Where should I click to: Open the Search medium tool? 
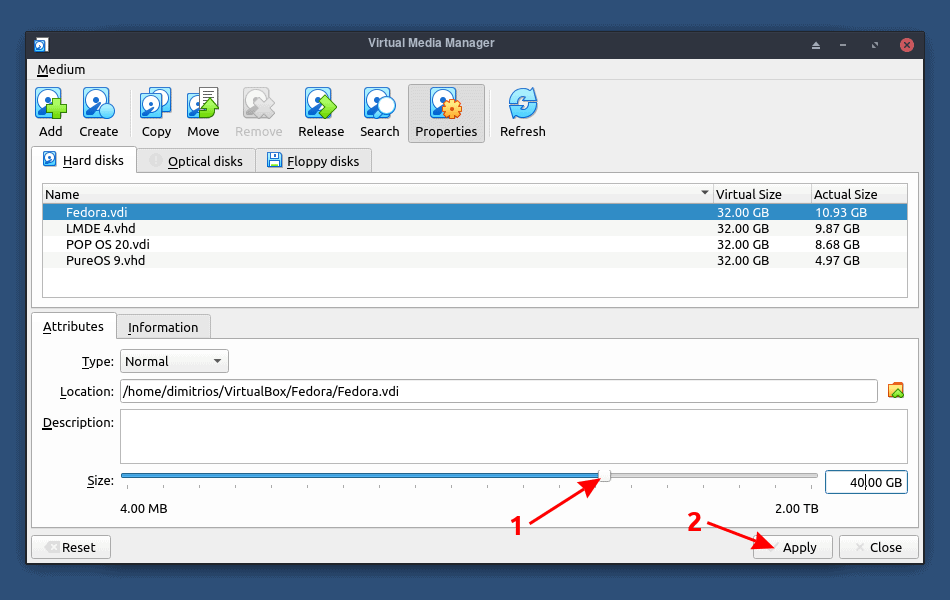point(379,112)
